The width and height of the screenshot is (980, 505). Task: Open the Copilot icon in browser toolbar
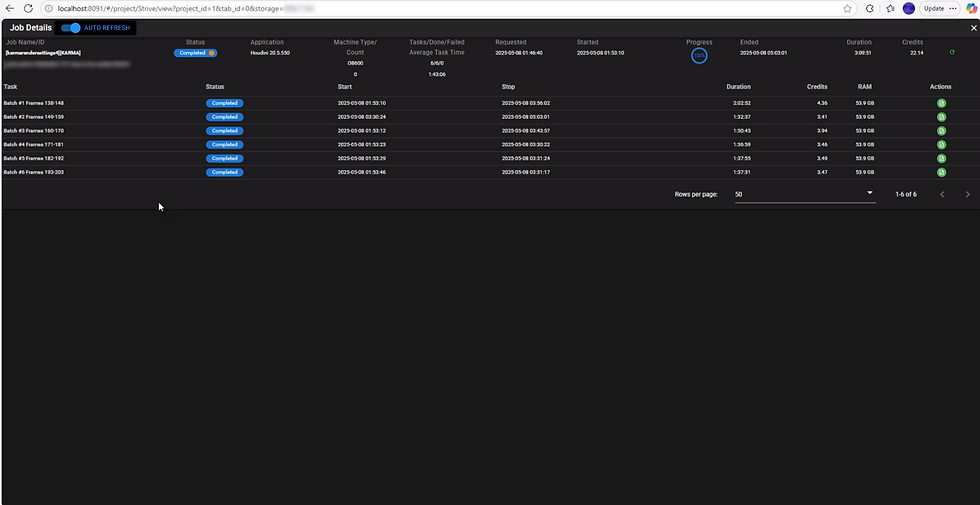[x=971, y=9]
